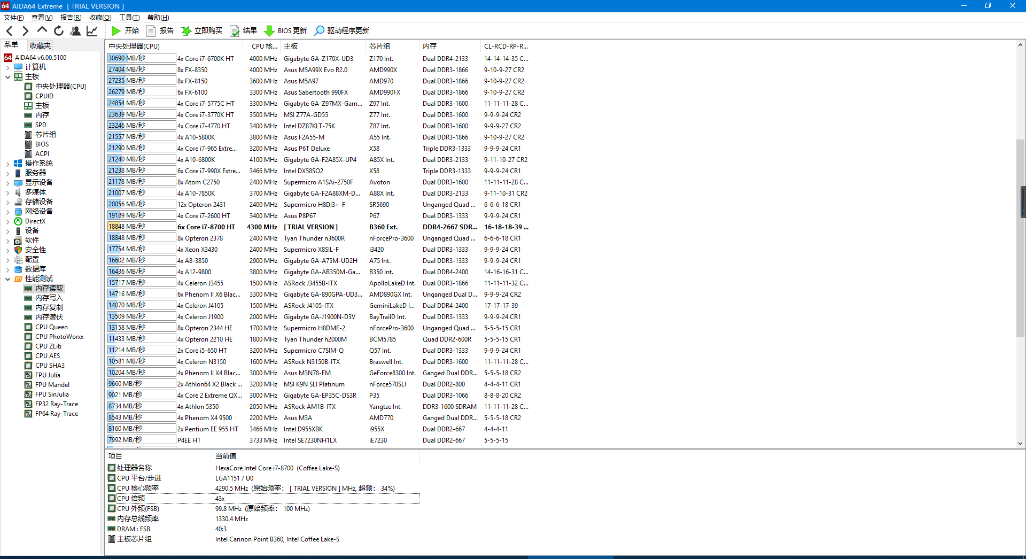
Task: Expand the 计算机 tree node
Action: coord(8,67)
